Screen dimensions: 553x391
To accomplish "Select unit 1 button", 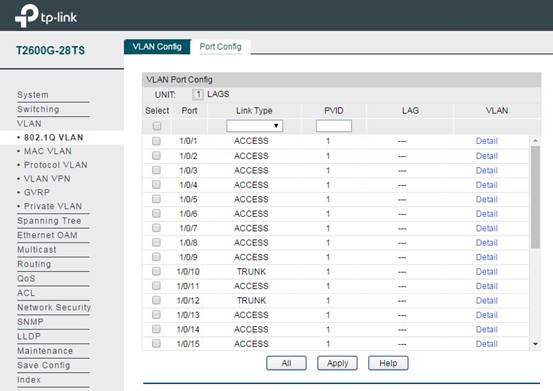I will (198, 94).
